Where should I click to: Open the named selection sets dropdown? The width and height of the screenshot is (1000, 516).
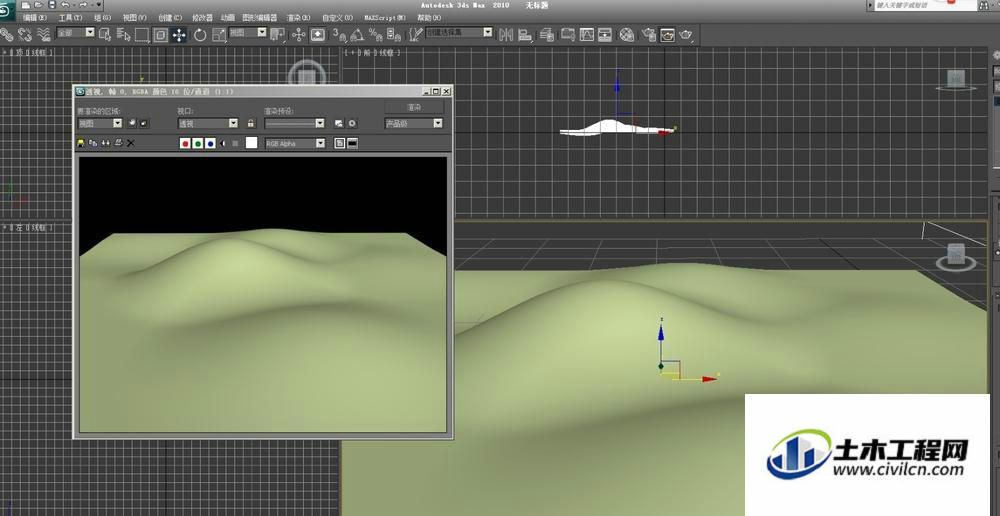pyautogui.click(x=459, y=32)
